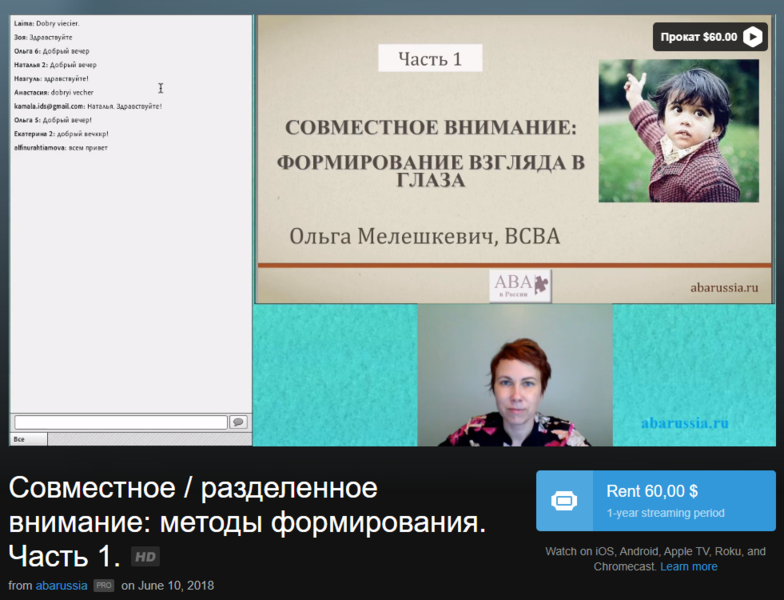Open the abarussia author profile link
This screenshot has width=784, height=600.
click(61, 585)
